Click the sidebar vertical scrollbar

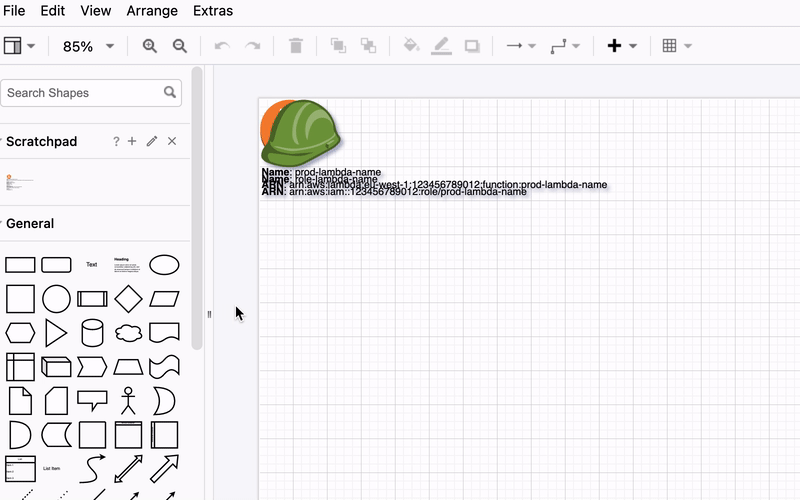(x=197, y=208)
